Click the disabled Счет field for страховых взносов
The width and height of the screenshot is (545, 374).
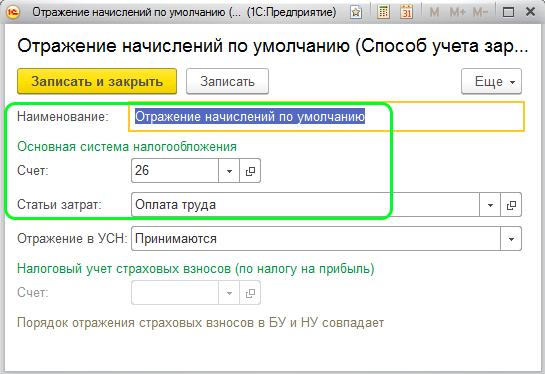coord(175,293)
